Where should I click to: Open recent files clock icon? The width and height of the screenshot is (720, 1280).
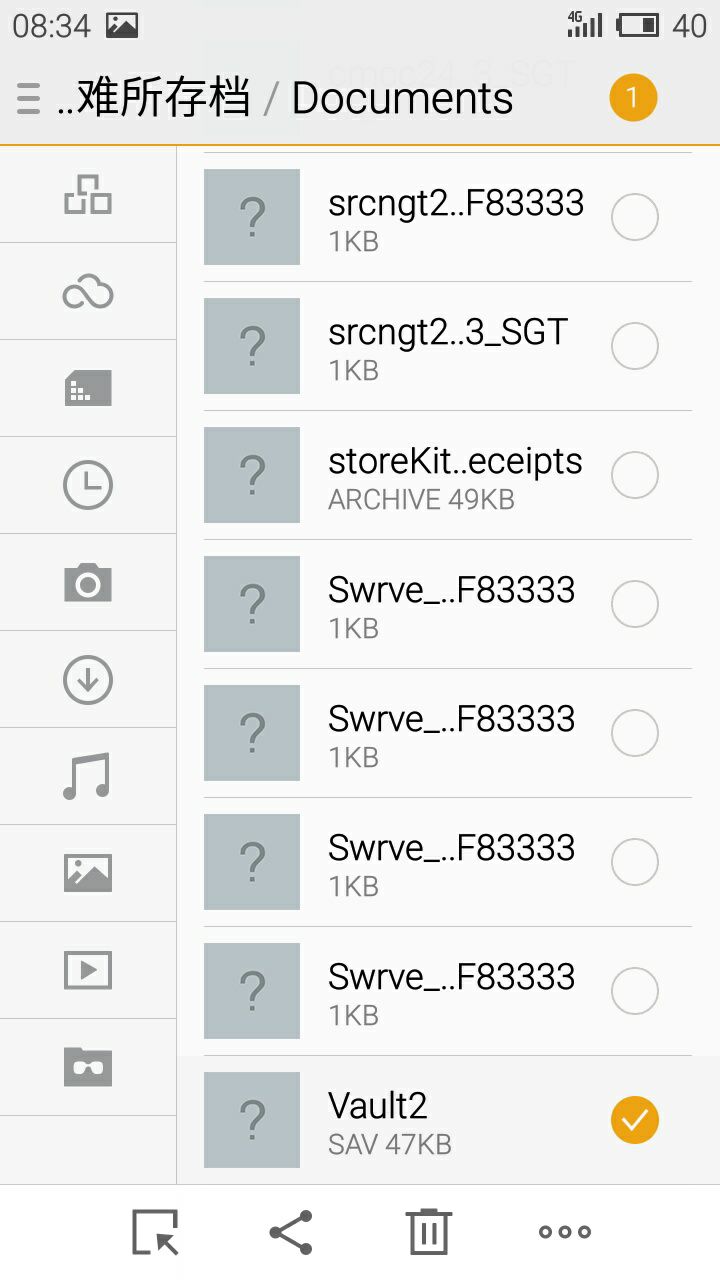(x=88, y=485)
